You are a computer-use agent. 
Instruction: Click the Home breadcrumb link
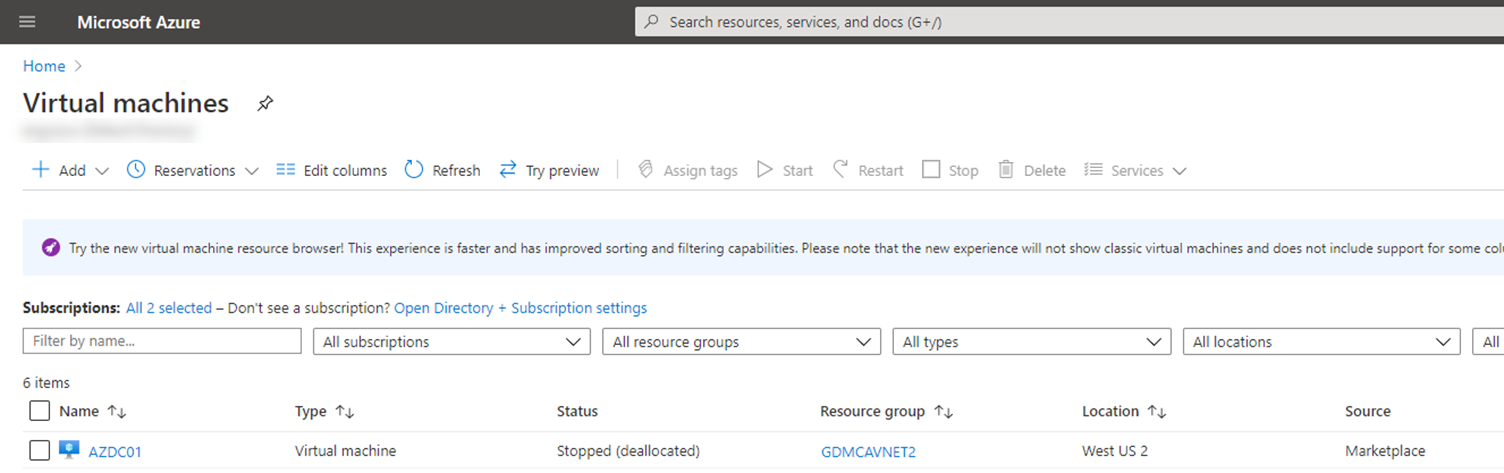click(44, 66)
